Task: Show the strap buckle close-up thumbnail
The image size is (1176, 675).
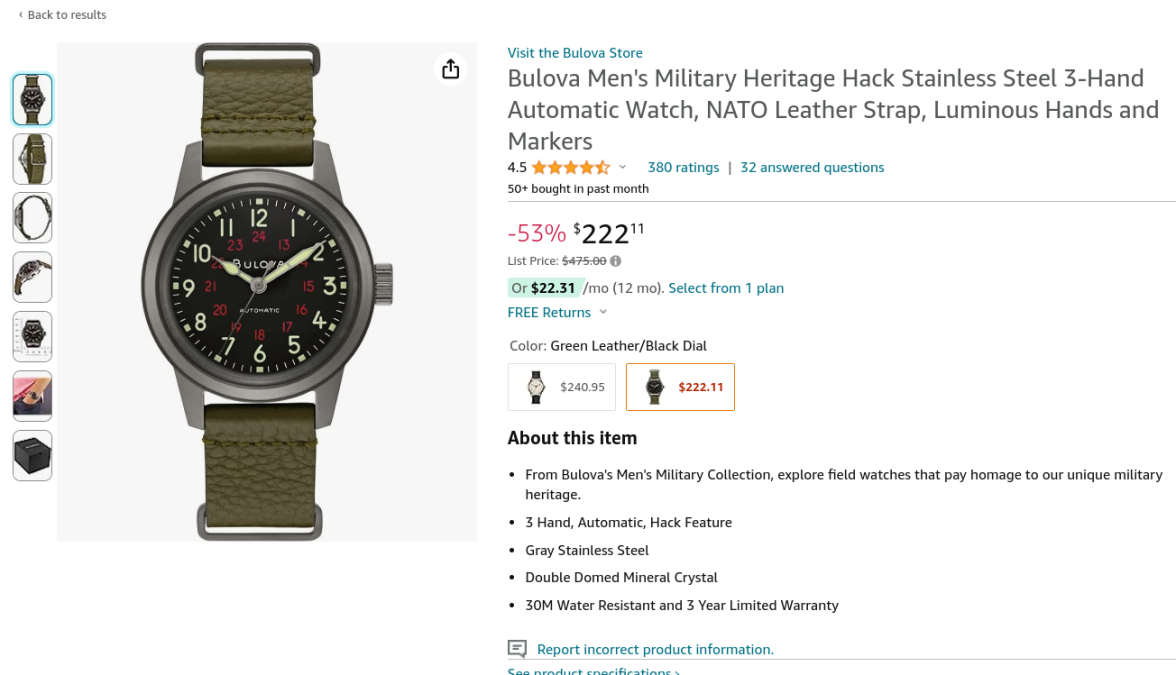Action: tap(32, 159)
